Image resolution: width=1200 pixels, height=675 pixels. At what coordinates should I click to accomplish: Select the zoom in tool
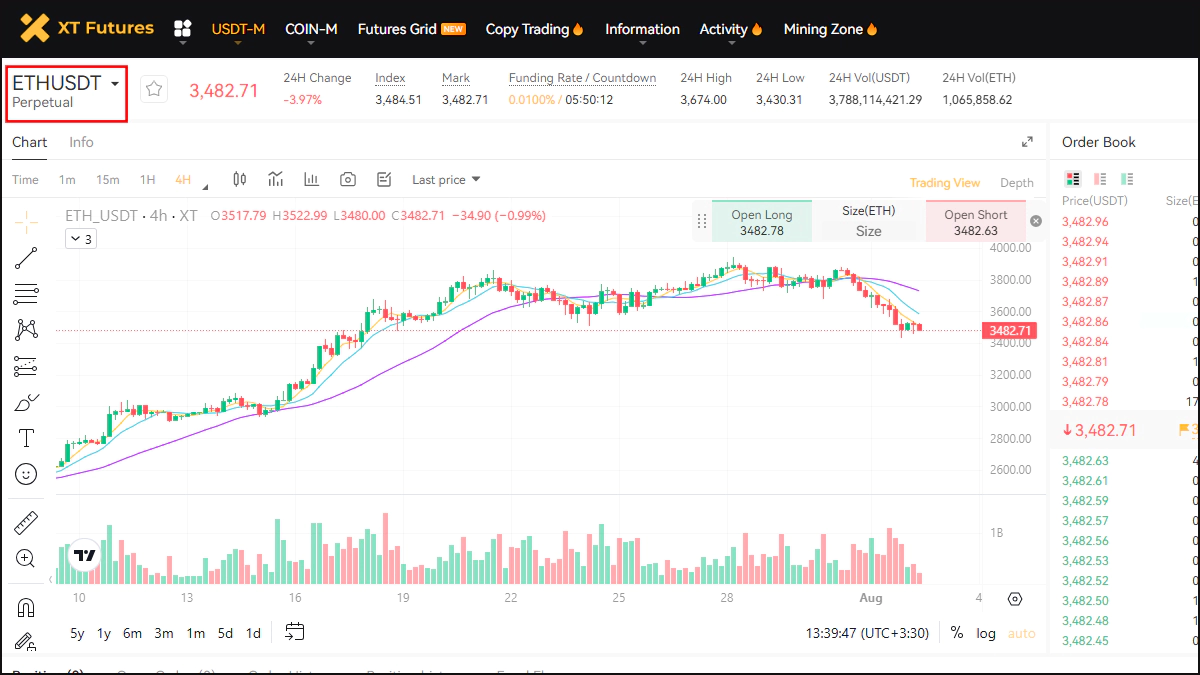(x=26, y=558)
